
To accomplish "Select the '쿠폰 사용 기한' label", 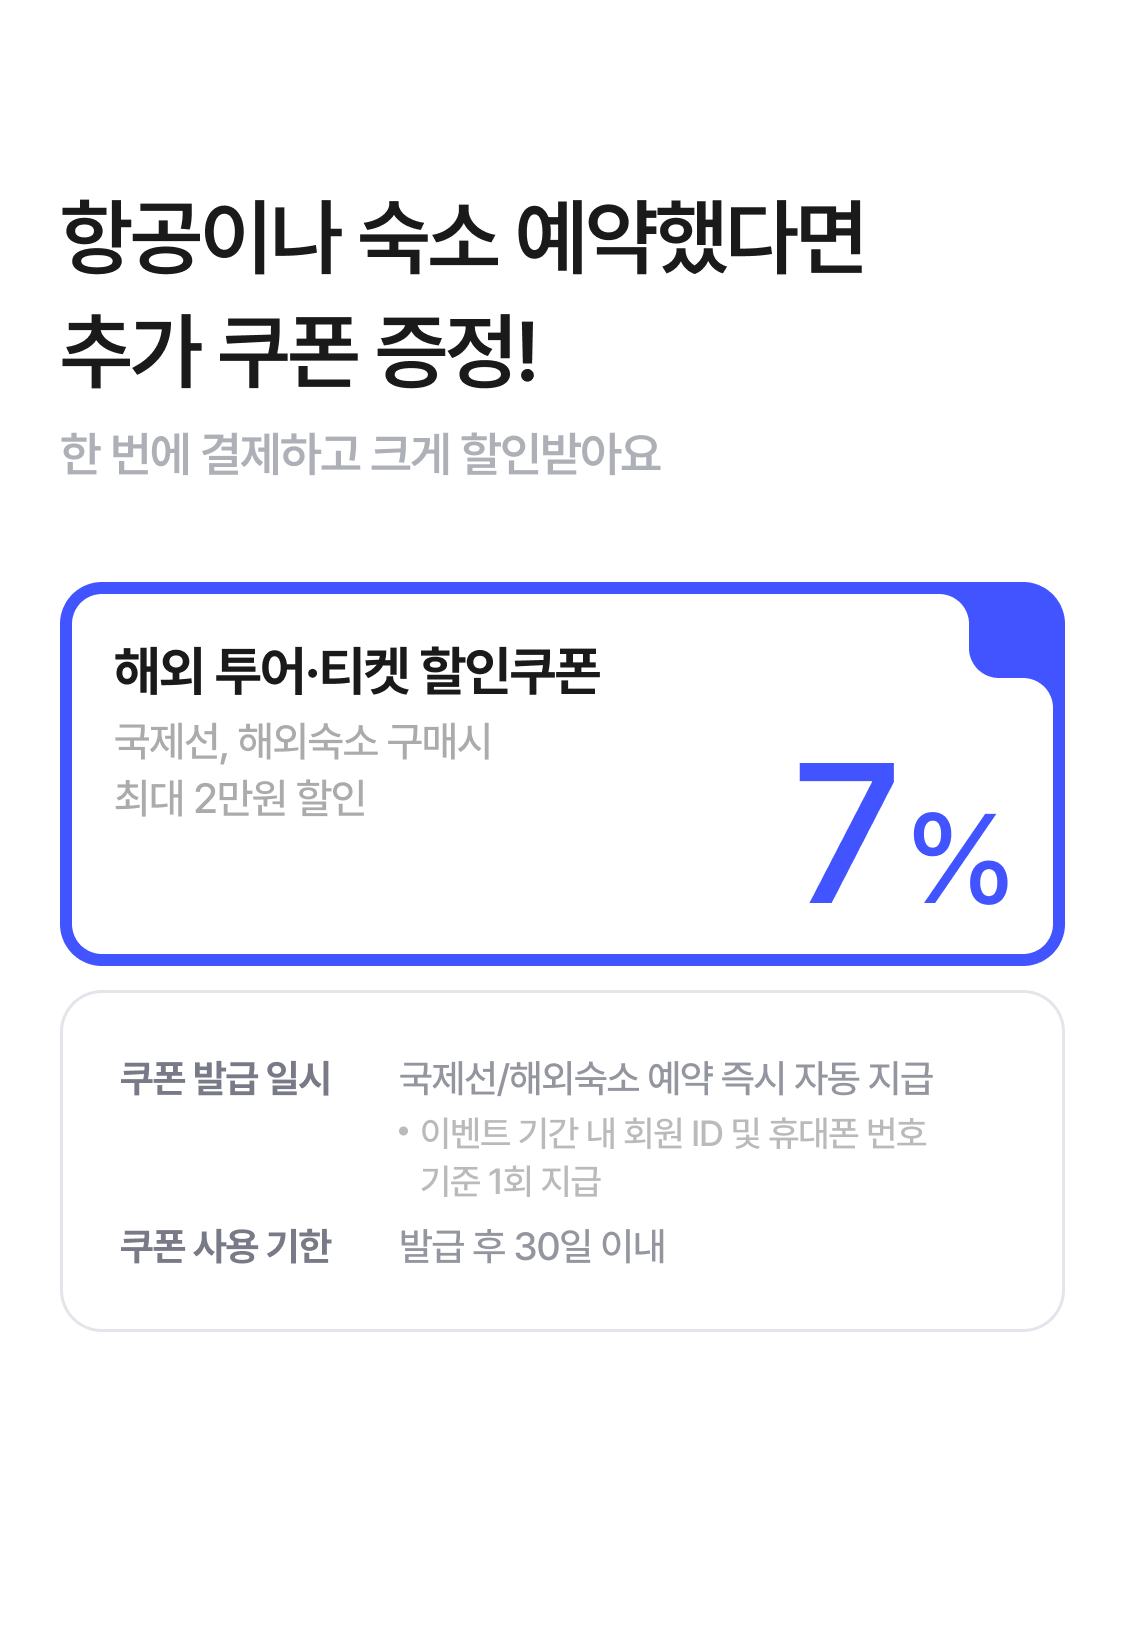I will (225, 1247).
